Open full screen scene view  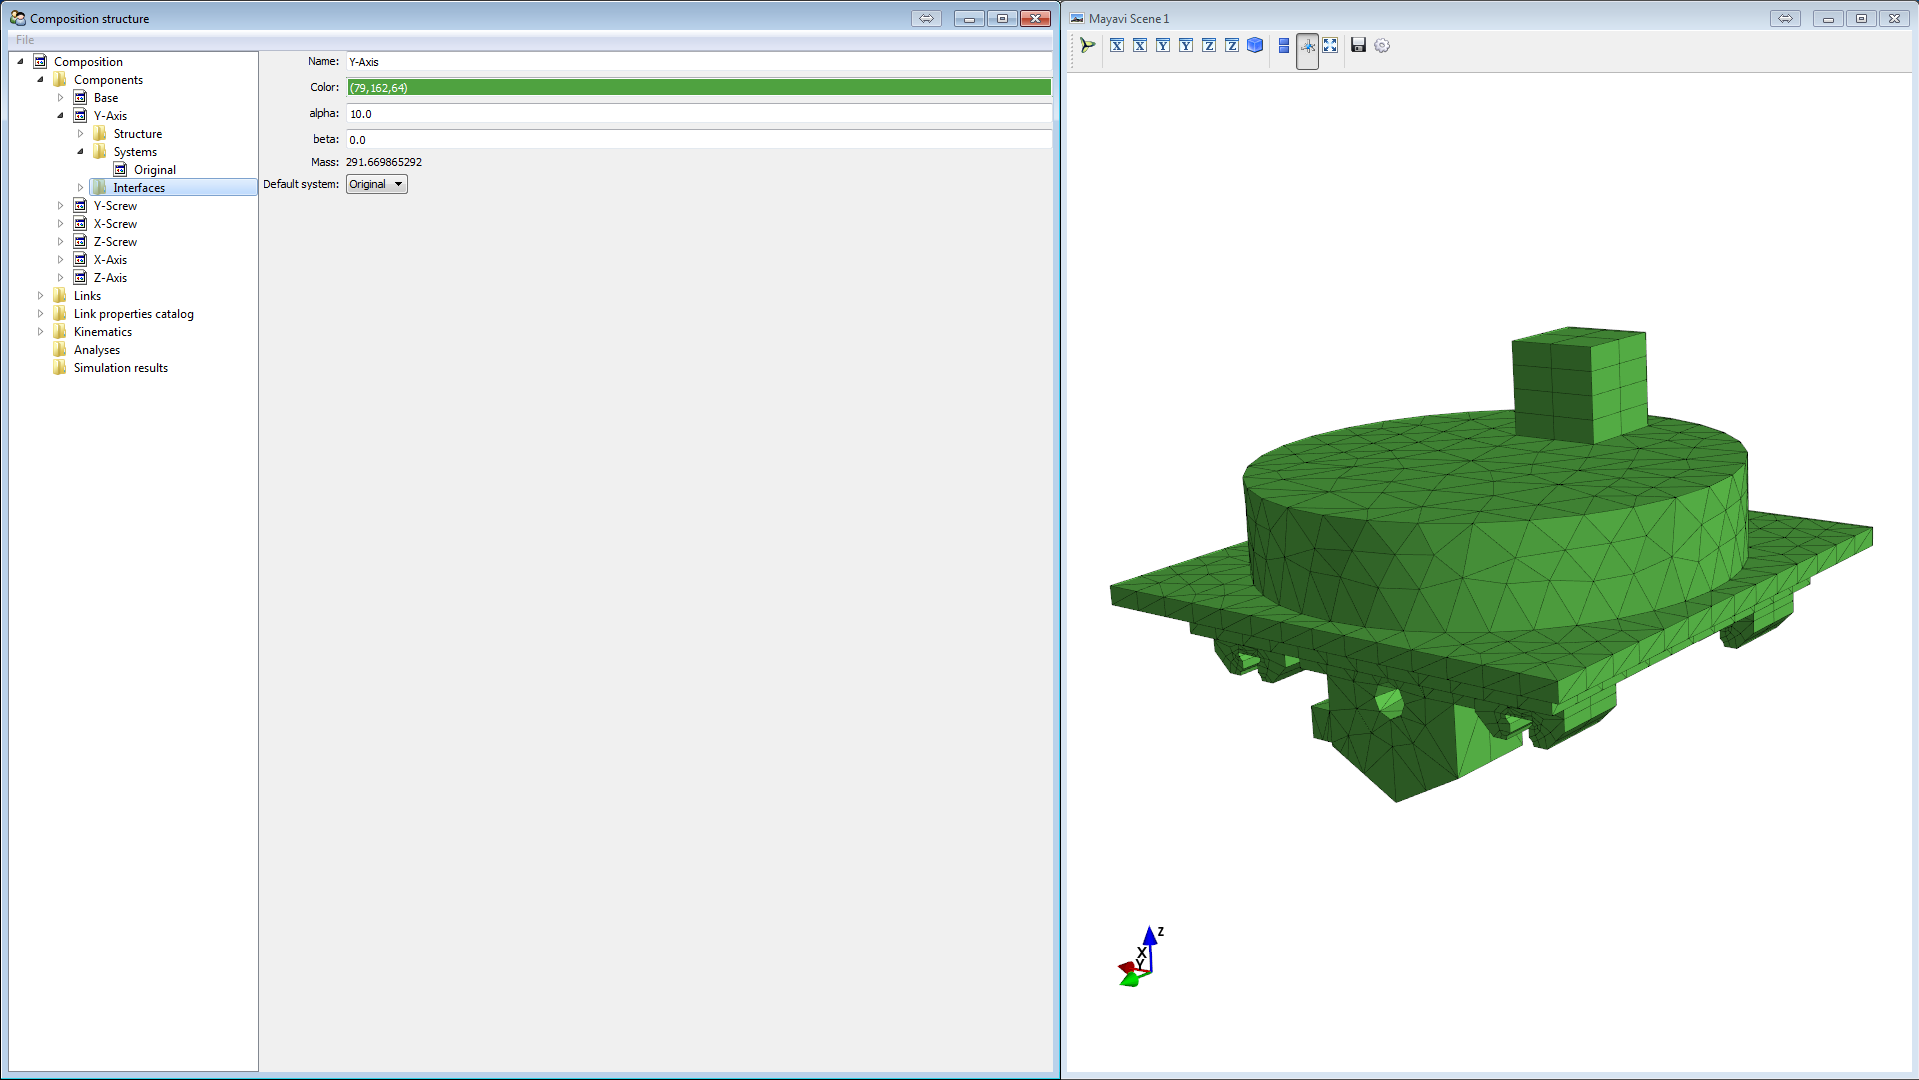pos(1330,45)
